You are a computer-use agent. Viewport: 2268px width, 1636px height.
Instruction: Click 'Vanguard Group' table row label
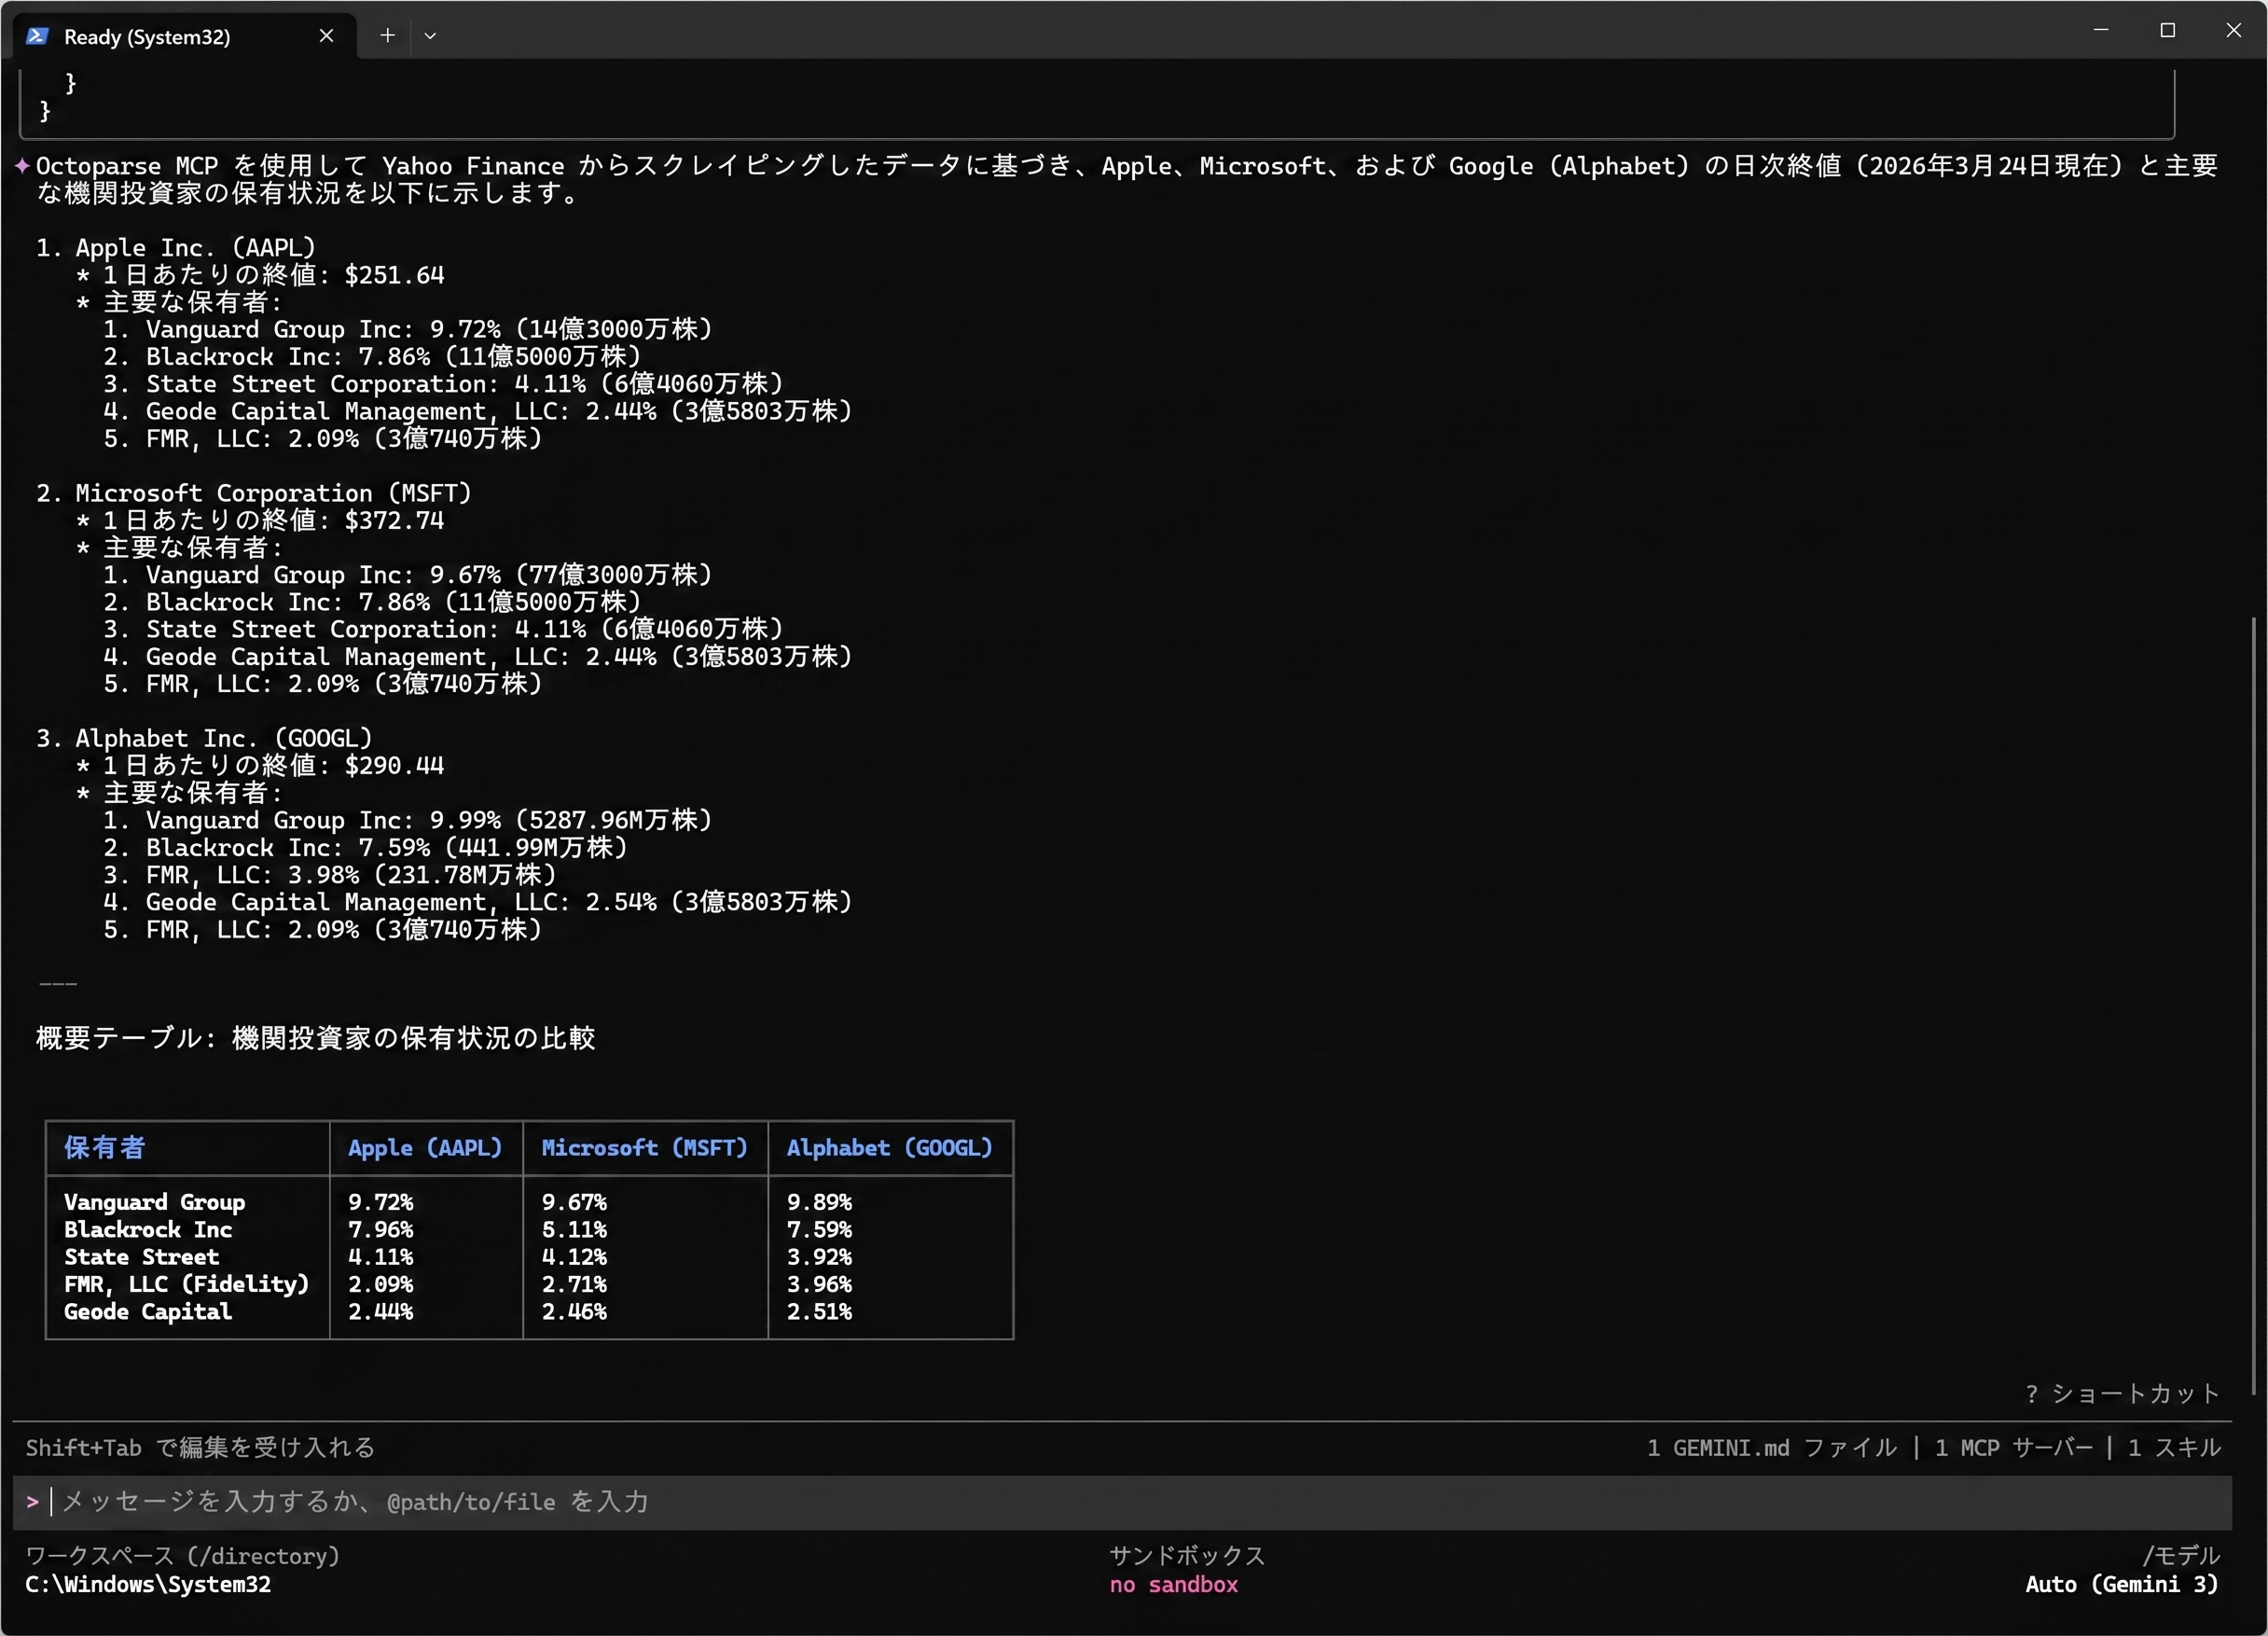click(155, 1202)
